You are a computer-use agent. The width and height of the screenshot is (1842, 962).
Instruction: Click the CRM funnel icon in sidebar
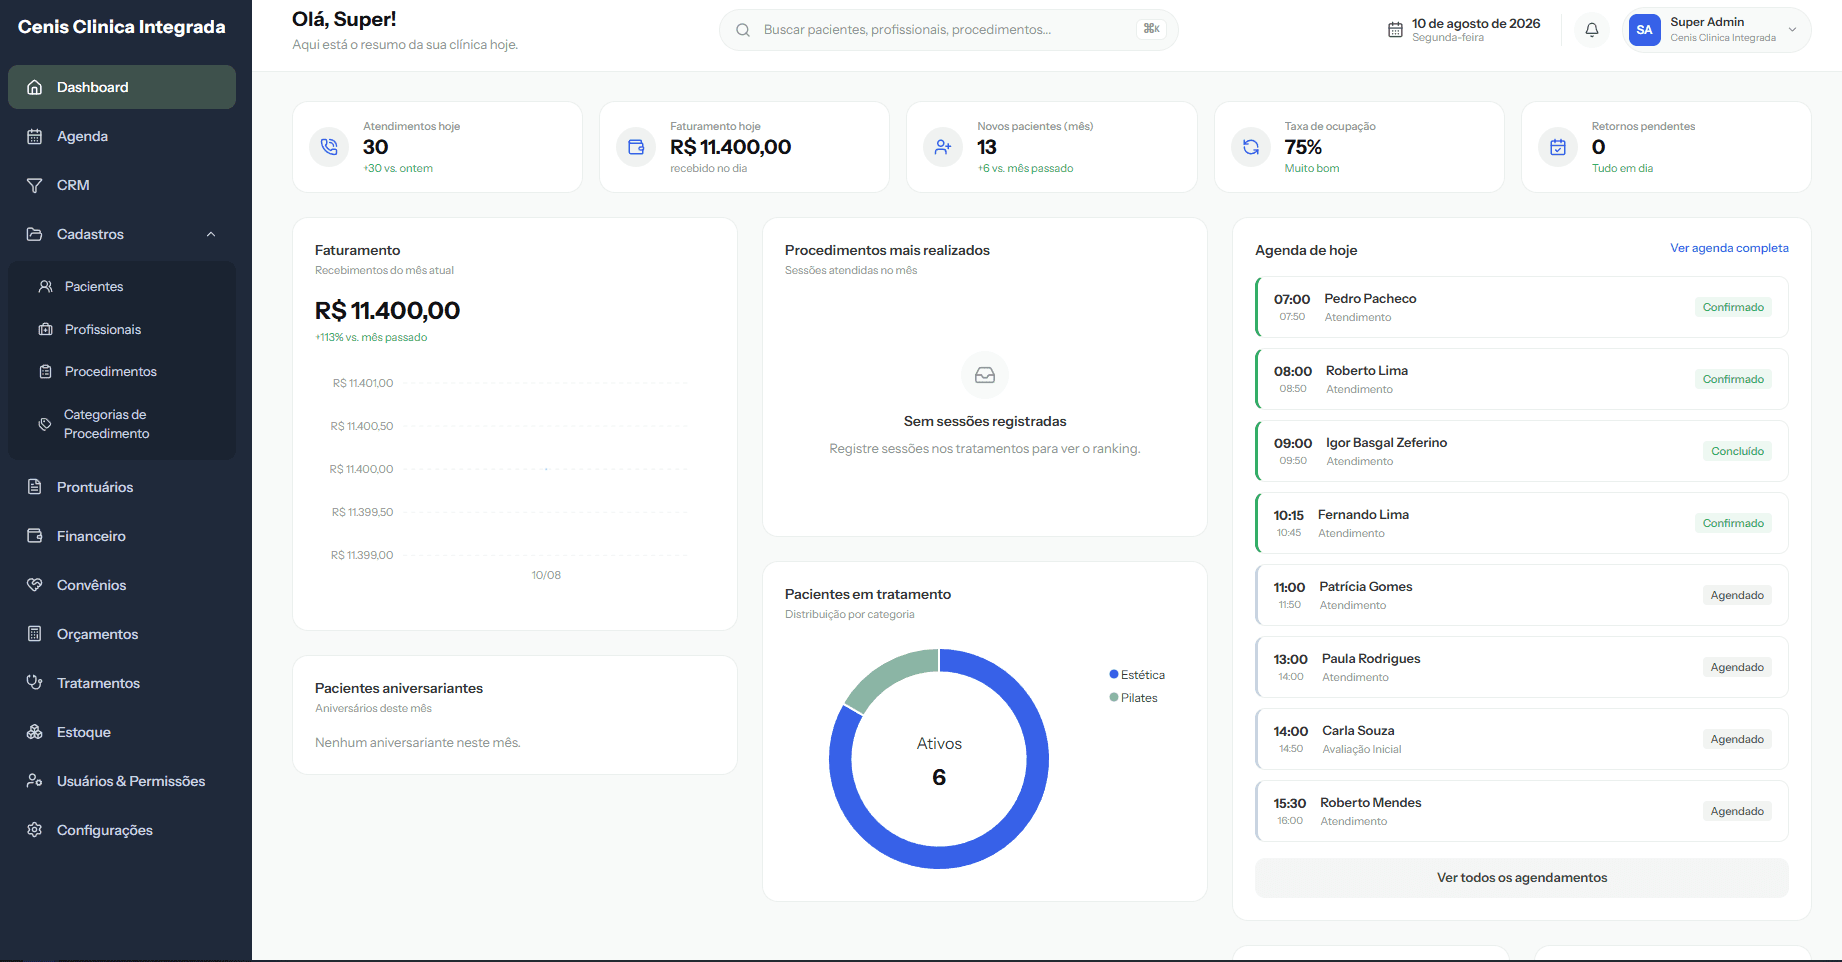coord(35,185)
